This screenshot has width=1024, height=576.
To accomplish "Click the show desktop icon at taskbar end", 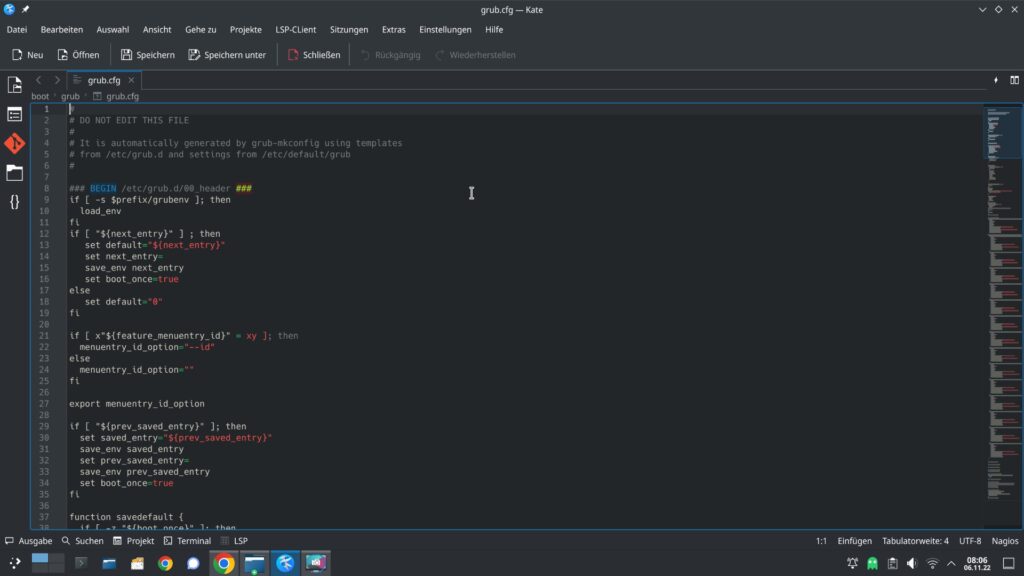I will pos(1009,563).
